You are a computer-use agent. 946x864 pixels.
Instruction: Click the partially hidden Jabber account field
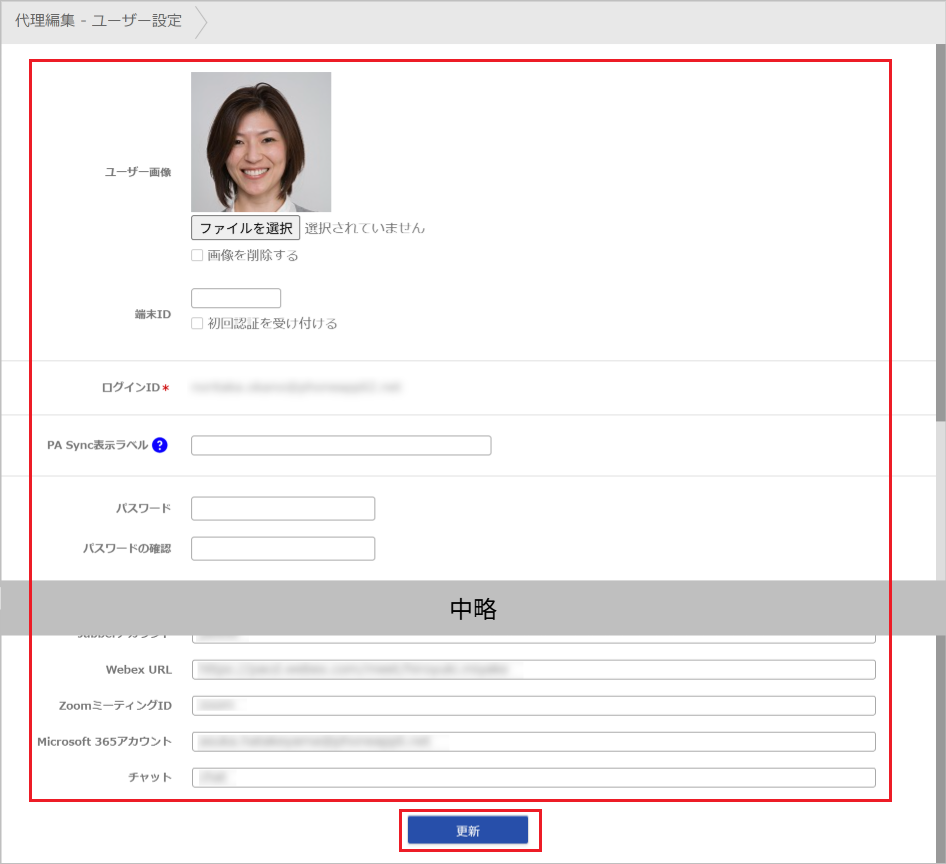(x=534, y=637)
